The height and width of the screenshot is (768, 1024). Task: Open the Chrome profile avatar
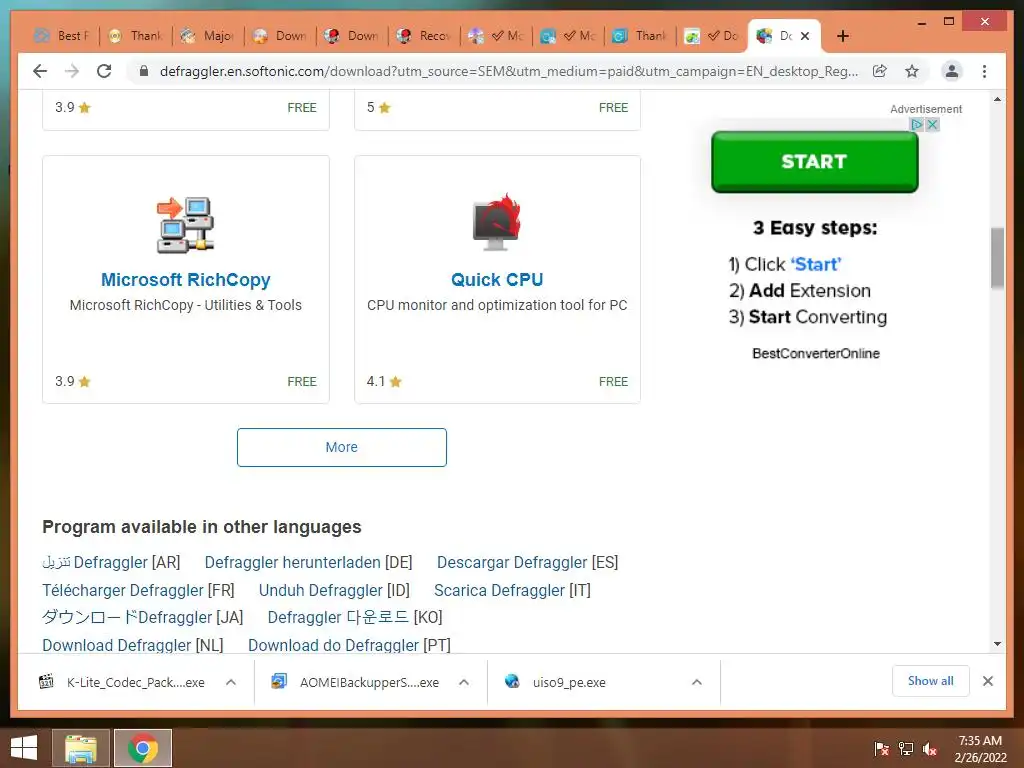[952, 71]
